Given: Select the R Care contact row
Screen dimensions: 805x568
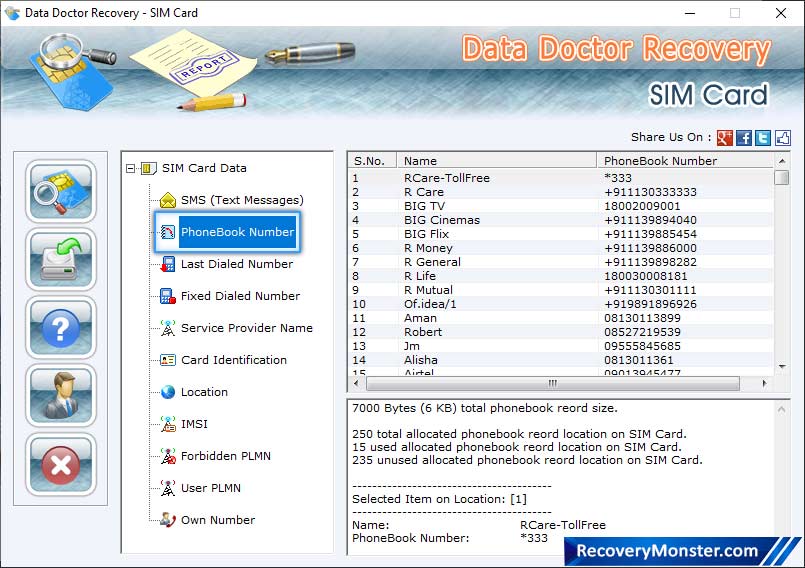Looking at the screenshot, I should (561, 192).
